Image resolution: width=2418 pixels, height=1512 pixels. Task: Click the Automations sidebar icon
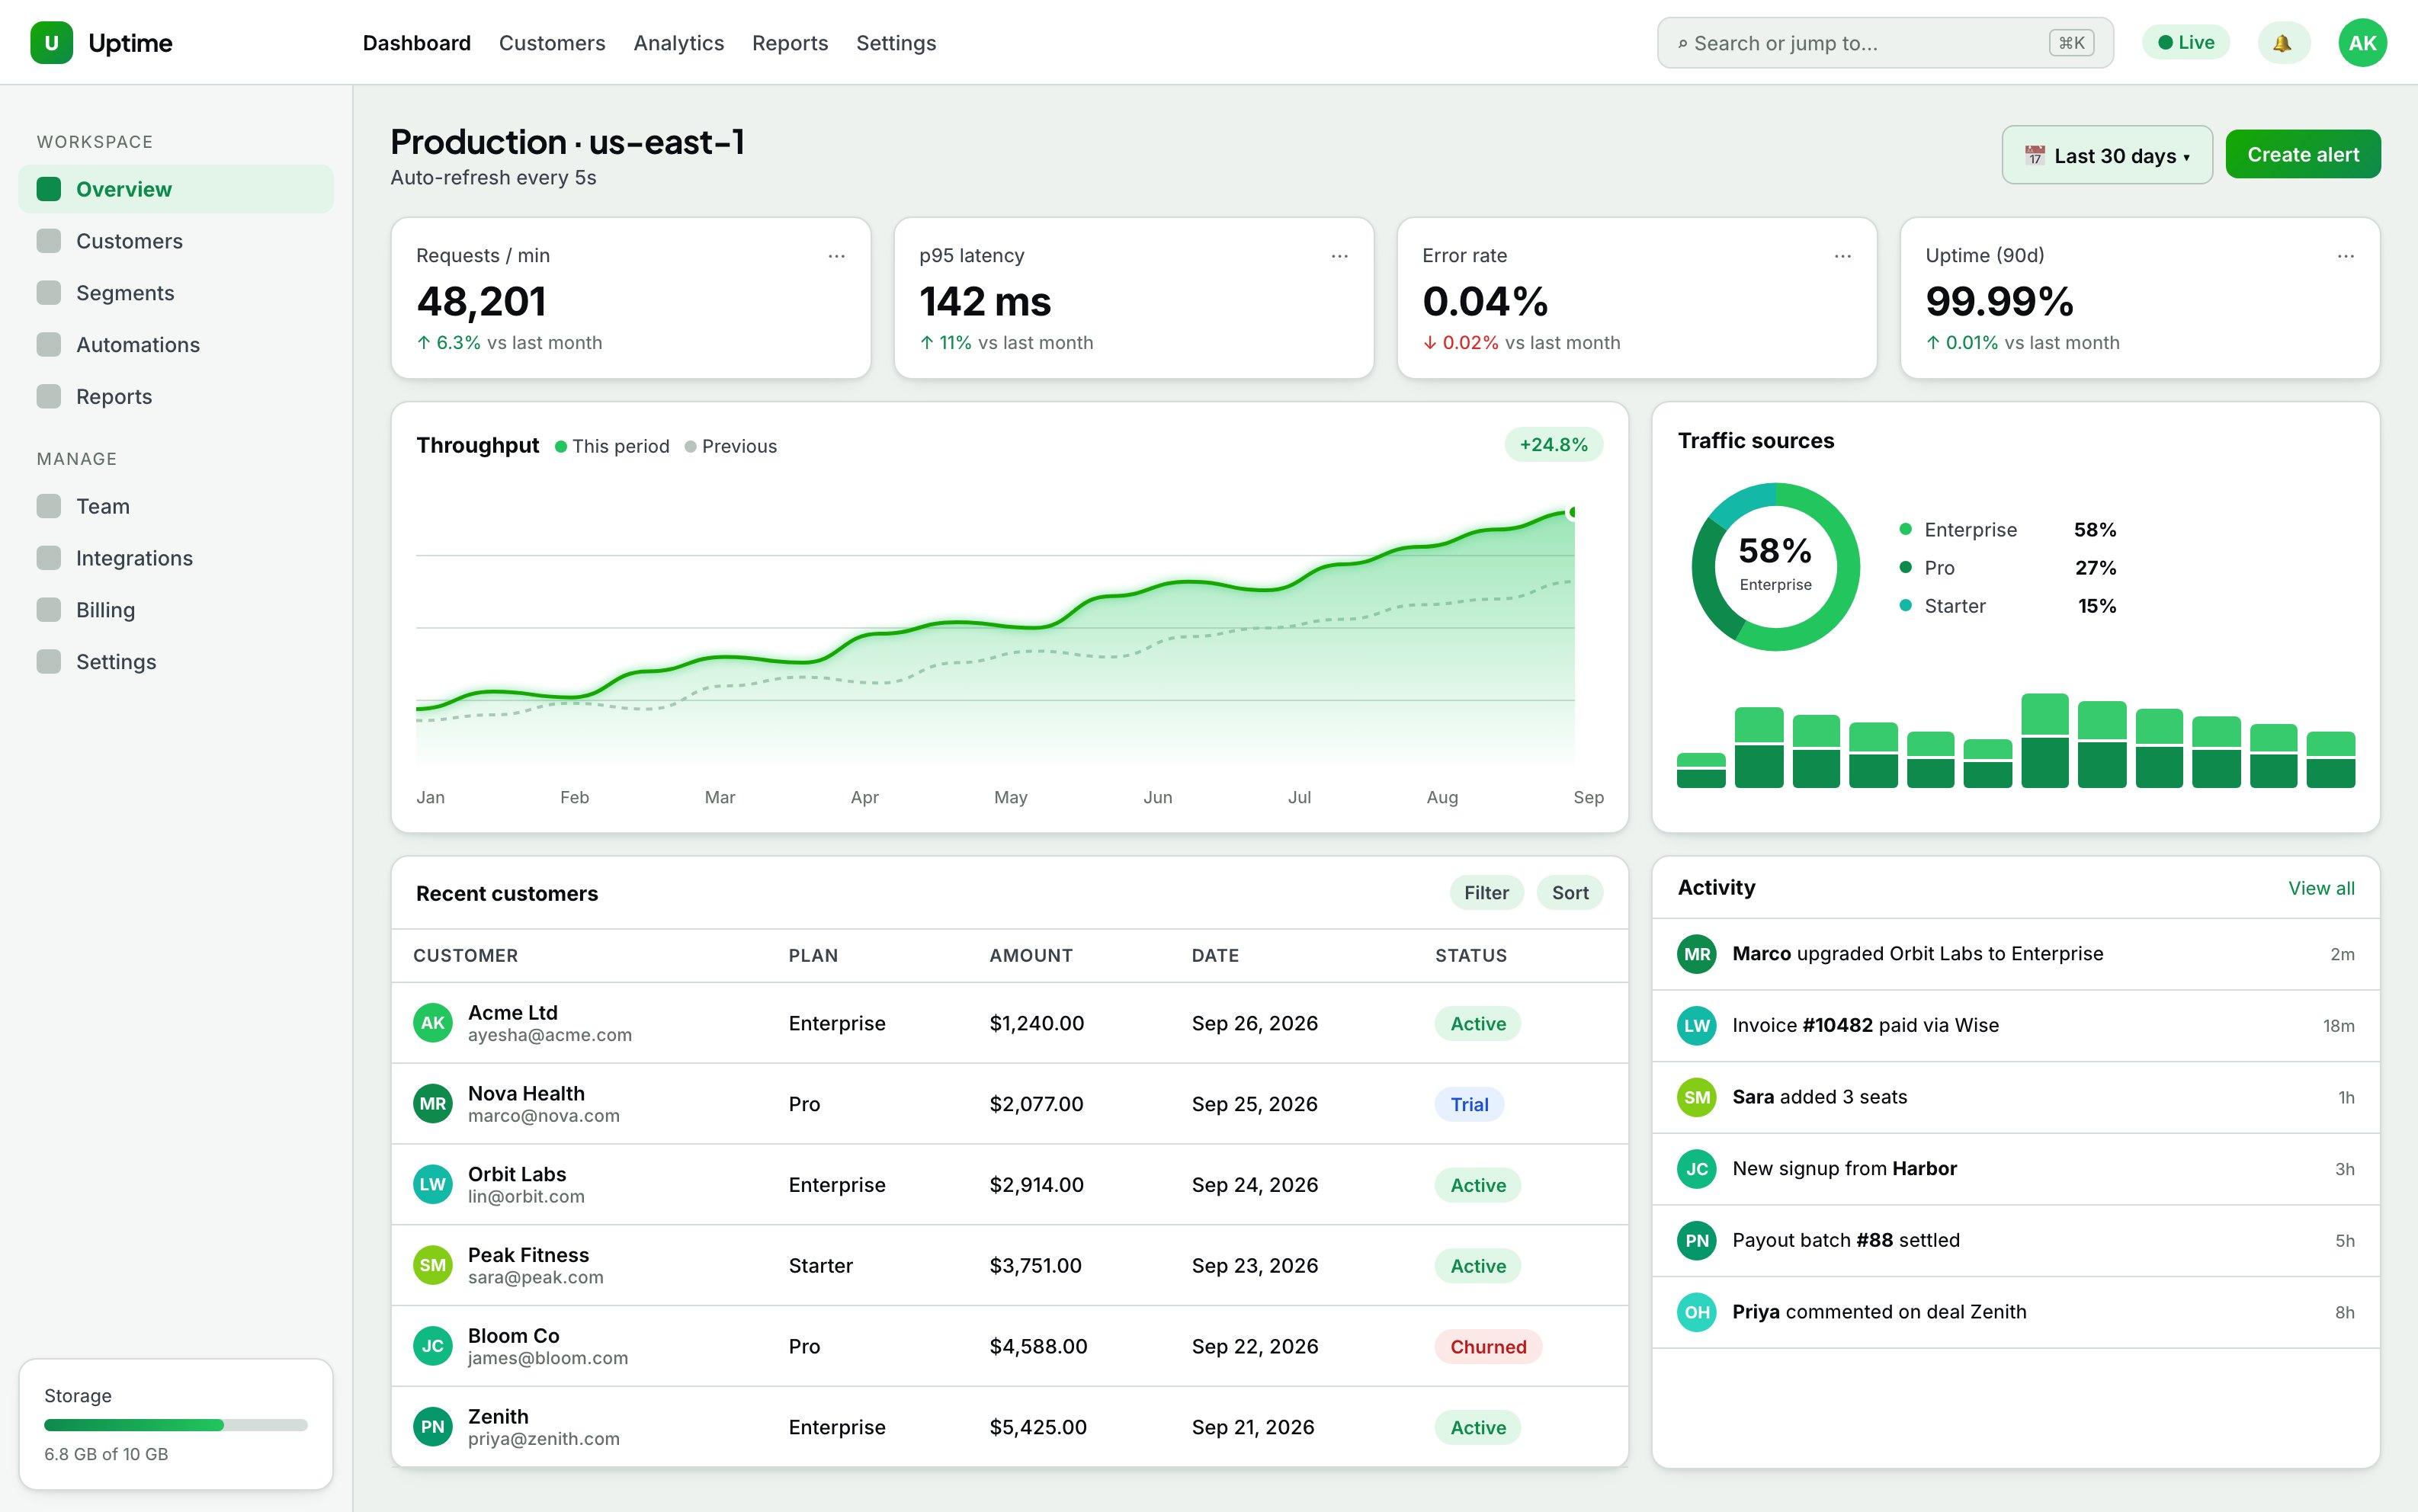click(49, 345)
